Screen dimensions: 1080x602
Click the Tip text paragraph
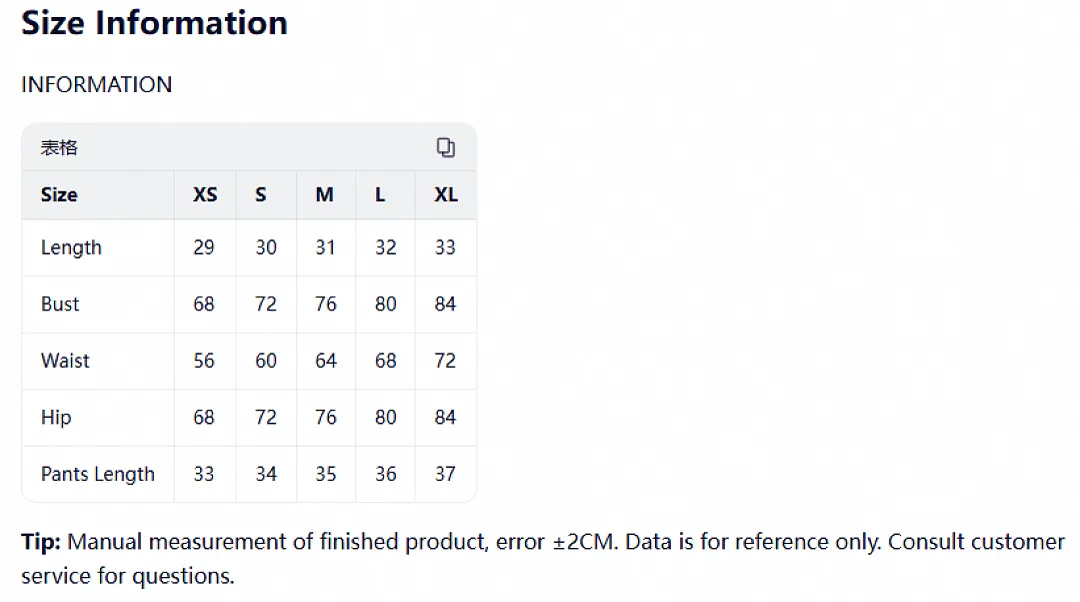(543, 559)
